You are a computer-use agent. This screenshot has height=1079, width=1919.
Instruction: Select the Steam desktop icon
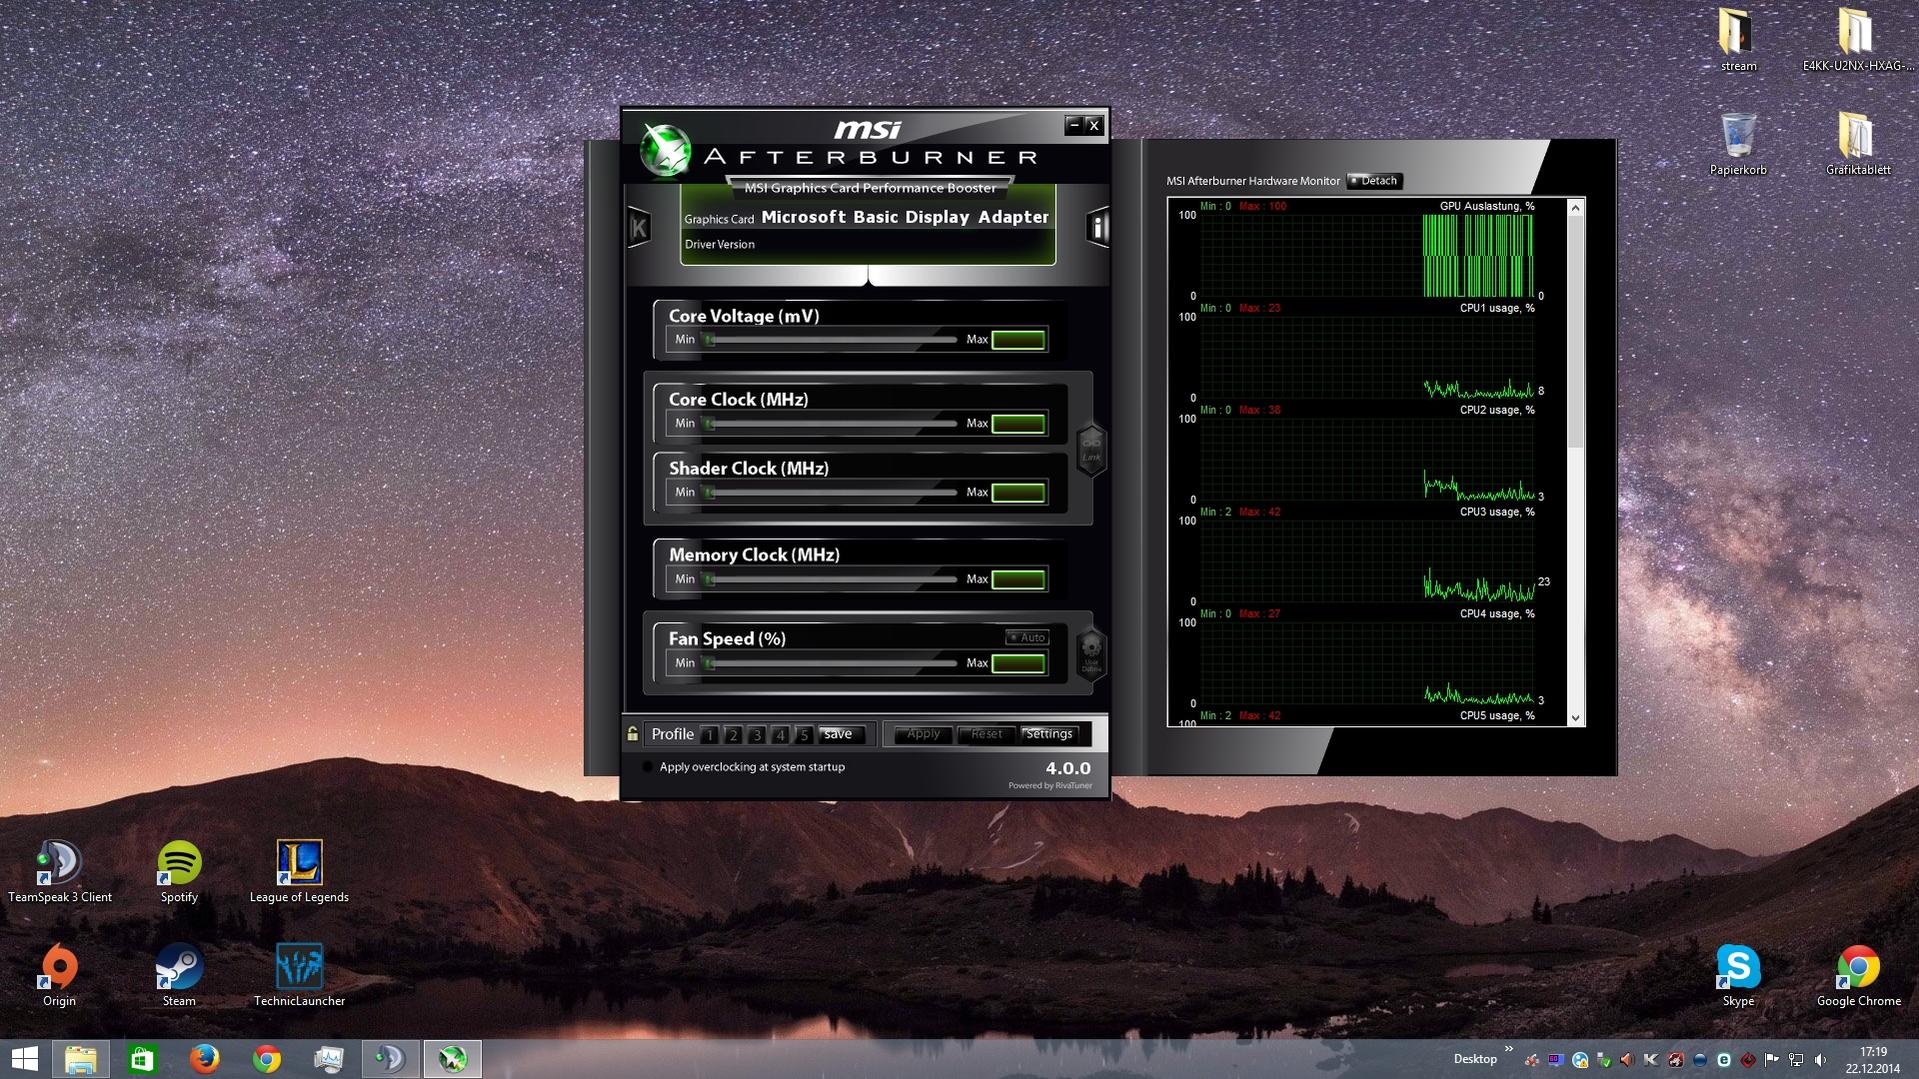pos(179,975)
